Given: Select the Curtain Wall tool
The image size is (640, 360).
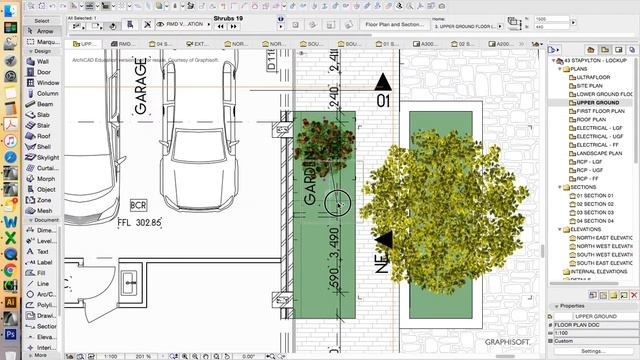Looking at the screenshot, I should (42, 168).
